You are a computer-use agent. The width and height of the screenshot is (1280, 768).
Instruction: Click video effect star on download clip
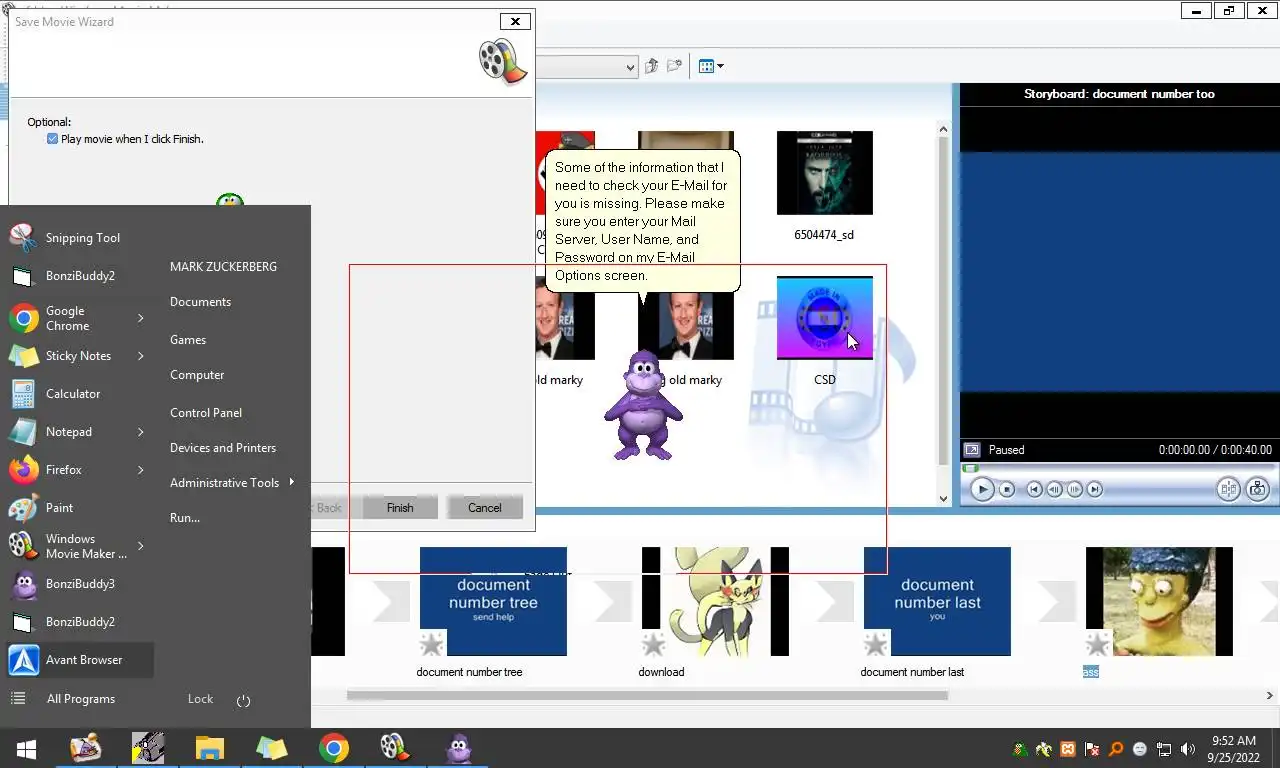[x=653, y=644]
